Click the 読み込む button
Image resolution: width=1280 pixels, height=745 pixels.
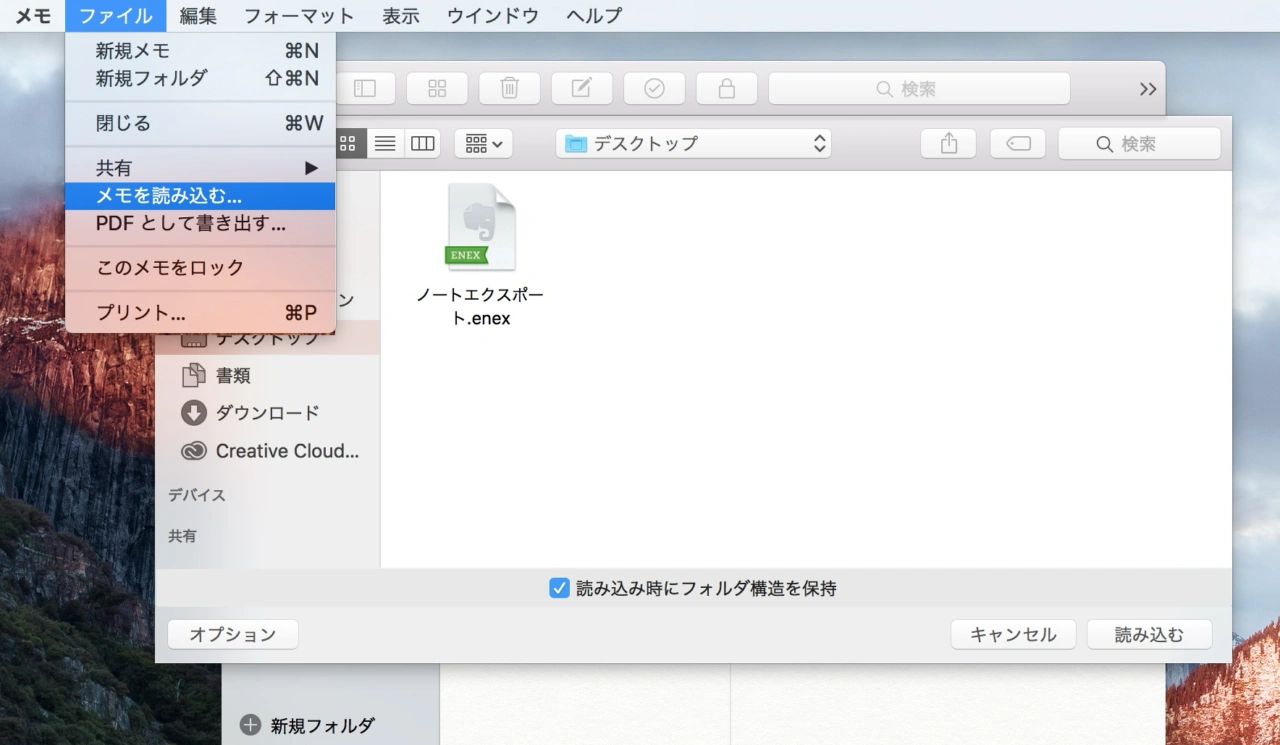1148,634
